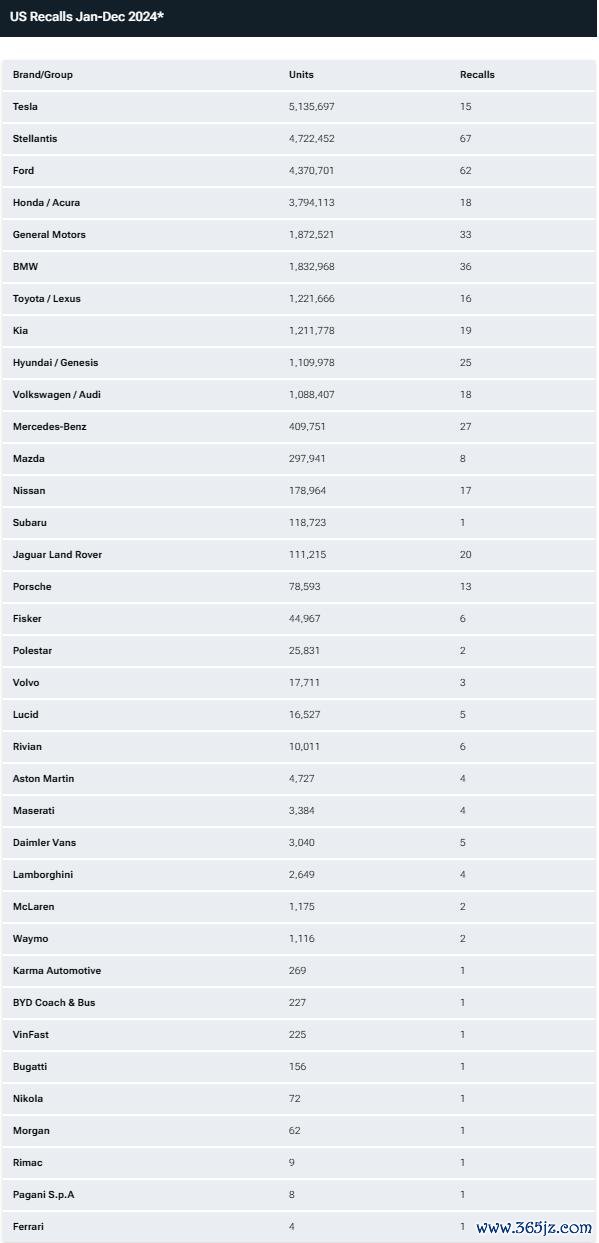Click the General Motors brand name
Screen dimensions: 599x1243
pos(49,235)
